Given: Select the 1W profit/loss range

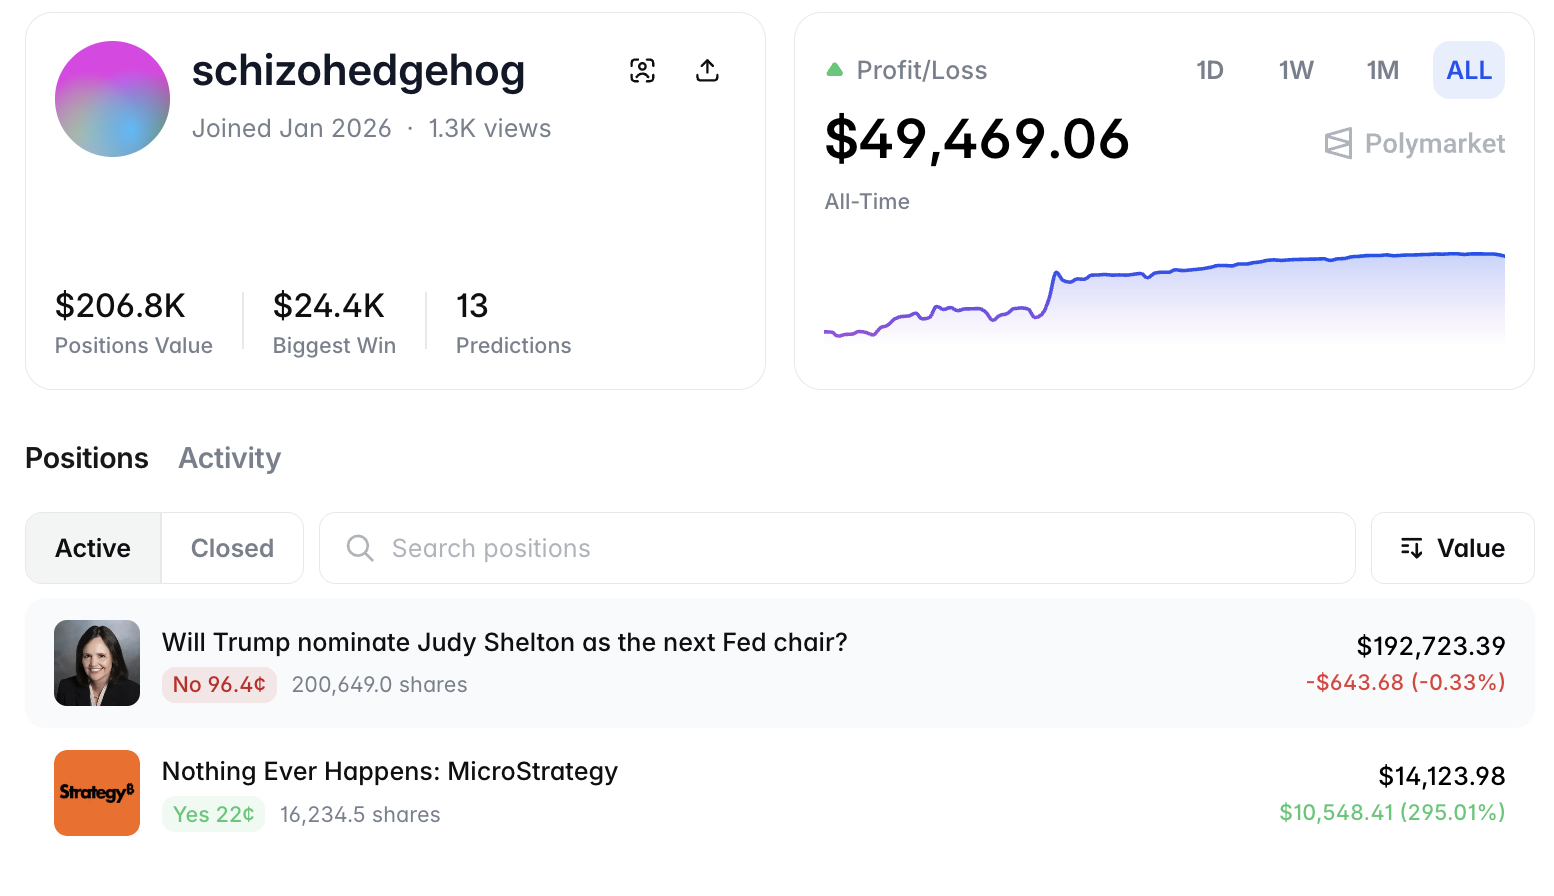Looking at the screenshot, I should (1295, 70).
